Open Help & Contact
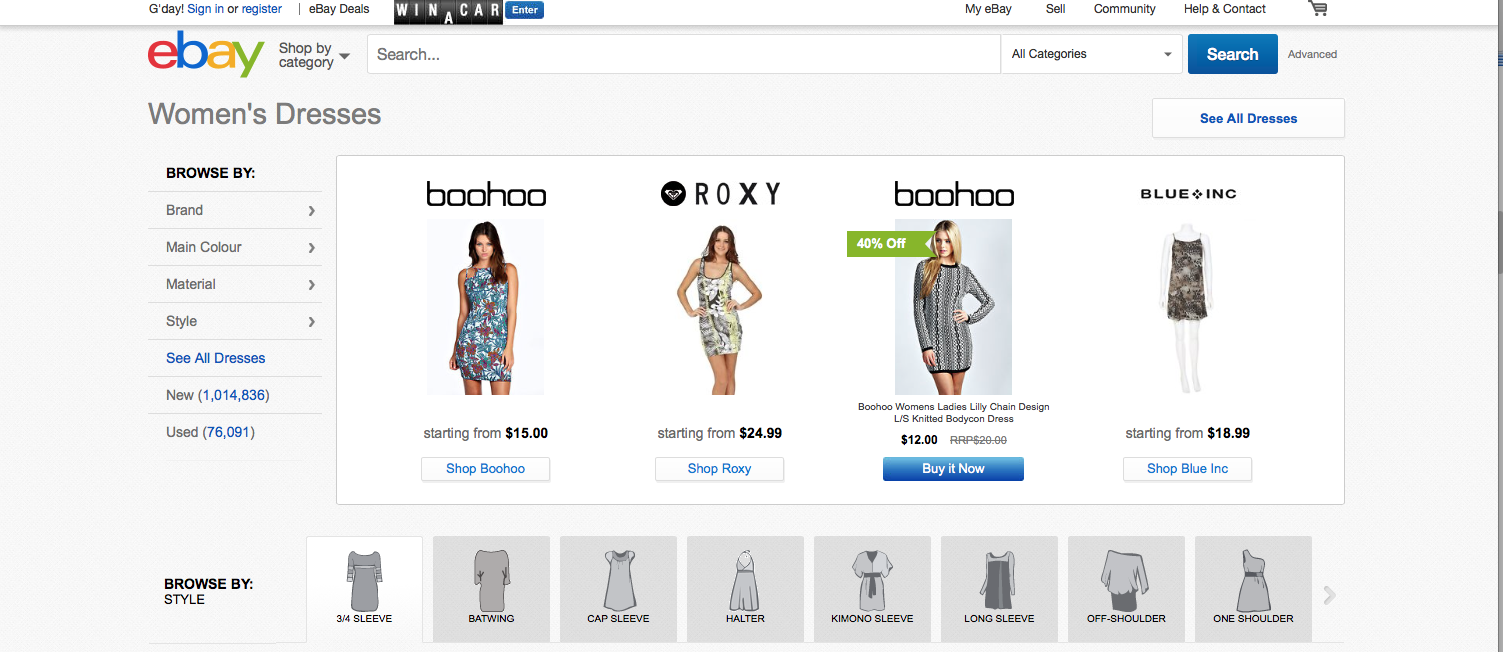This screenshot has width=1503, height=652. [x=1224, y=9]
